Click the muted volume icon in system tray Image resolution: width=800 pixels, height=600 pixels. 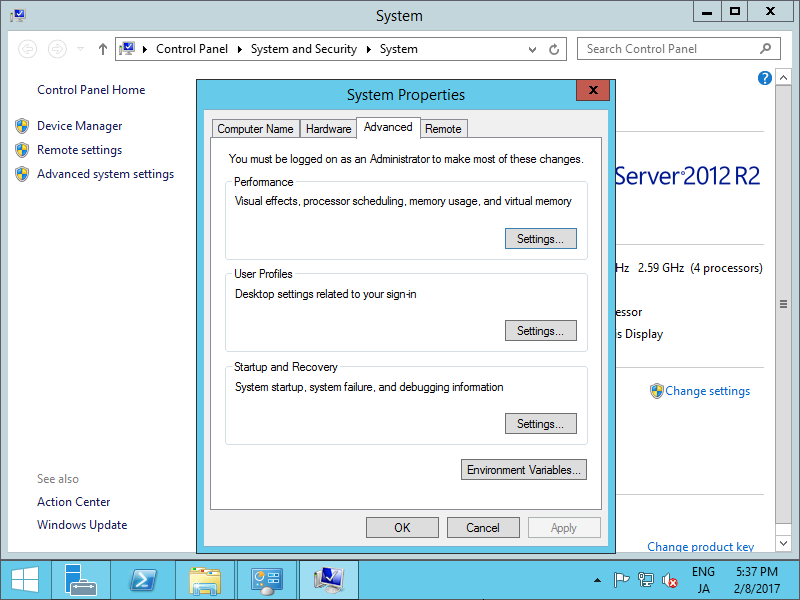pyautogui.click(x=670, y=579)
